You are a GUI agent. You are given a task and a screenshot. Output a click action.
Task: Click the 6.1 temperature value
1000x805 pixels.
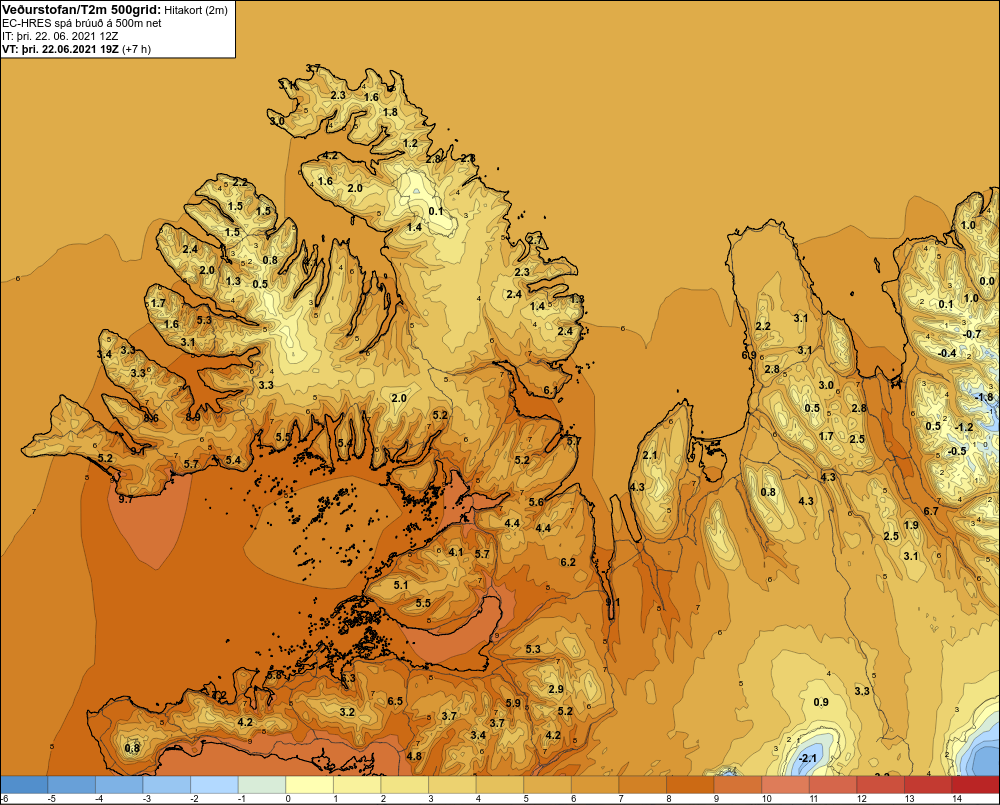point(551,390)
